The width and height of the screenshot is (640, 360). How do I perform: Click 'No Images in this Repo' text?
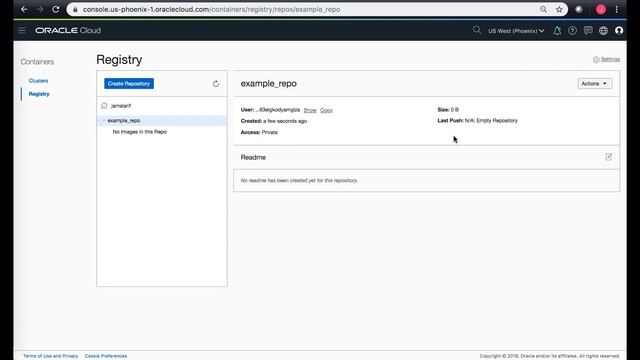[140, 132]
